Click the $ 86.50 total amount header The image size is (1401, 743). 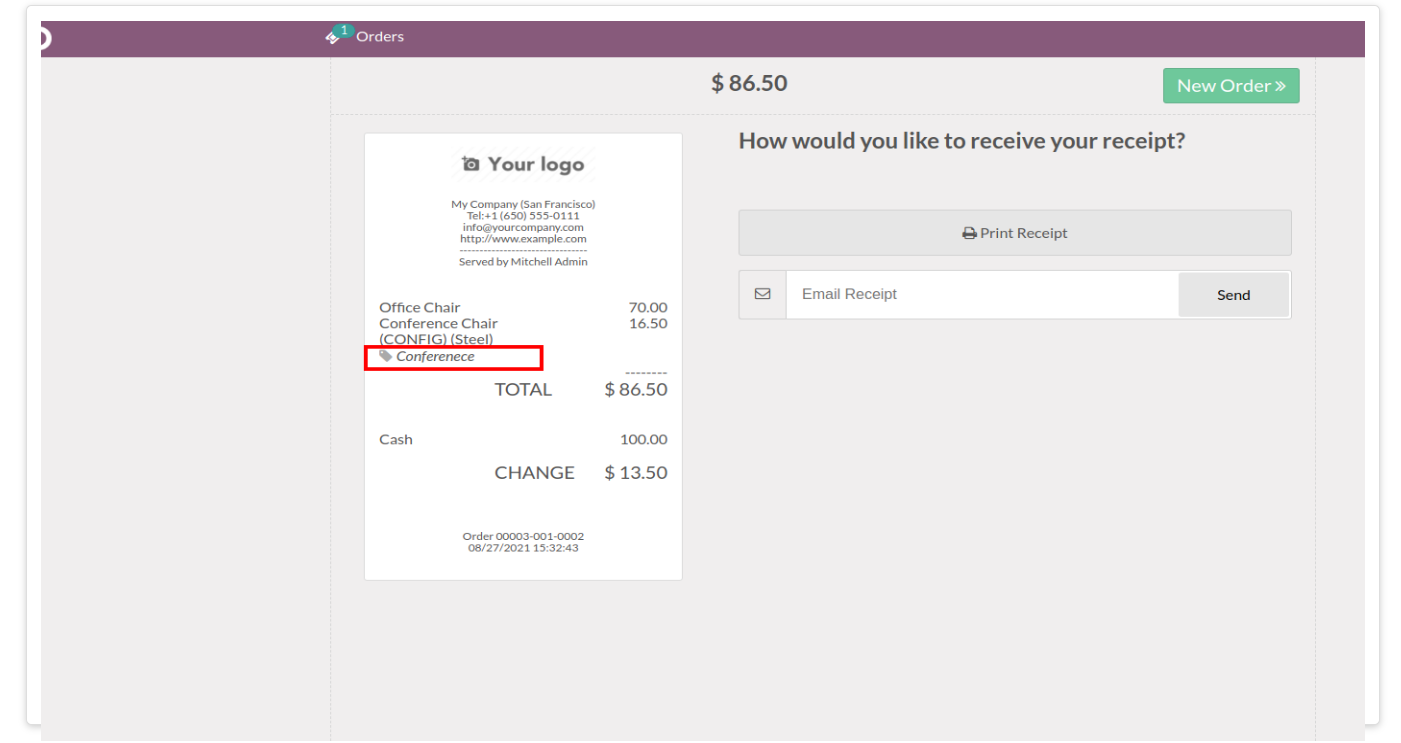[749, 83]
